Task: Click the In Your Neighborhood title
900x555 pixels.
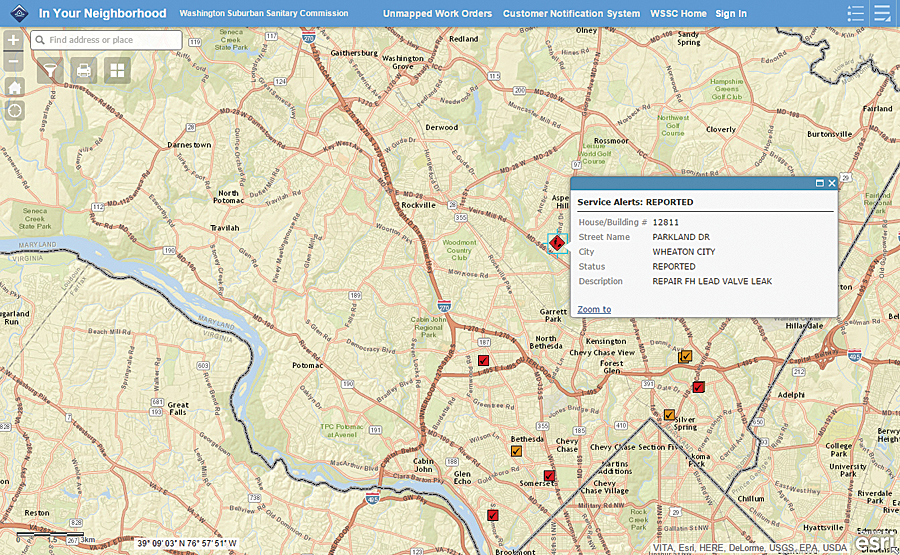Action: tap(102, 13)
